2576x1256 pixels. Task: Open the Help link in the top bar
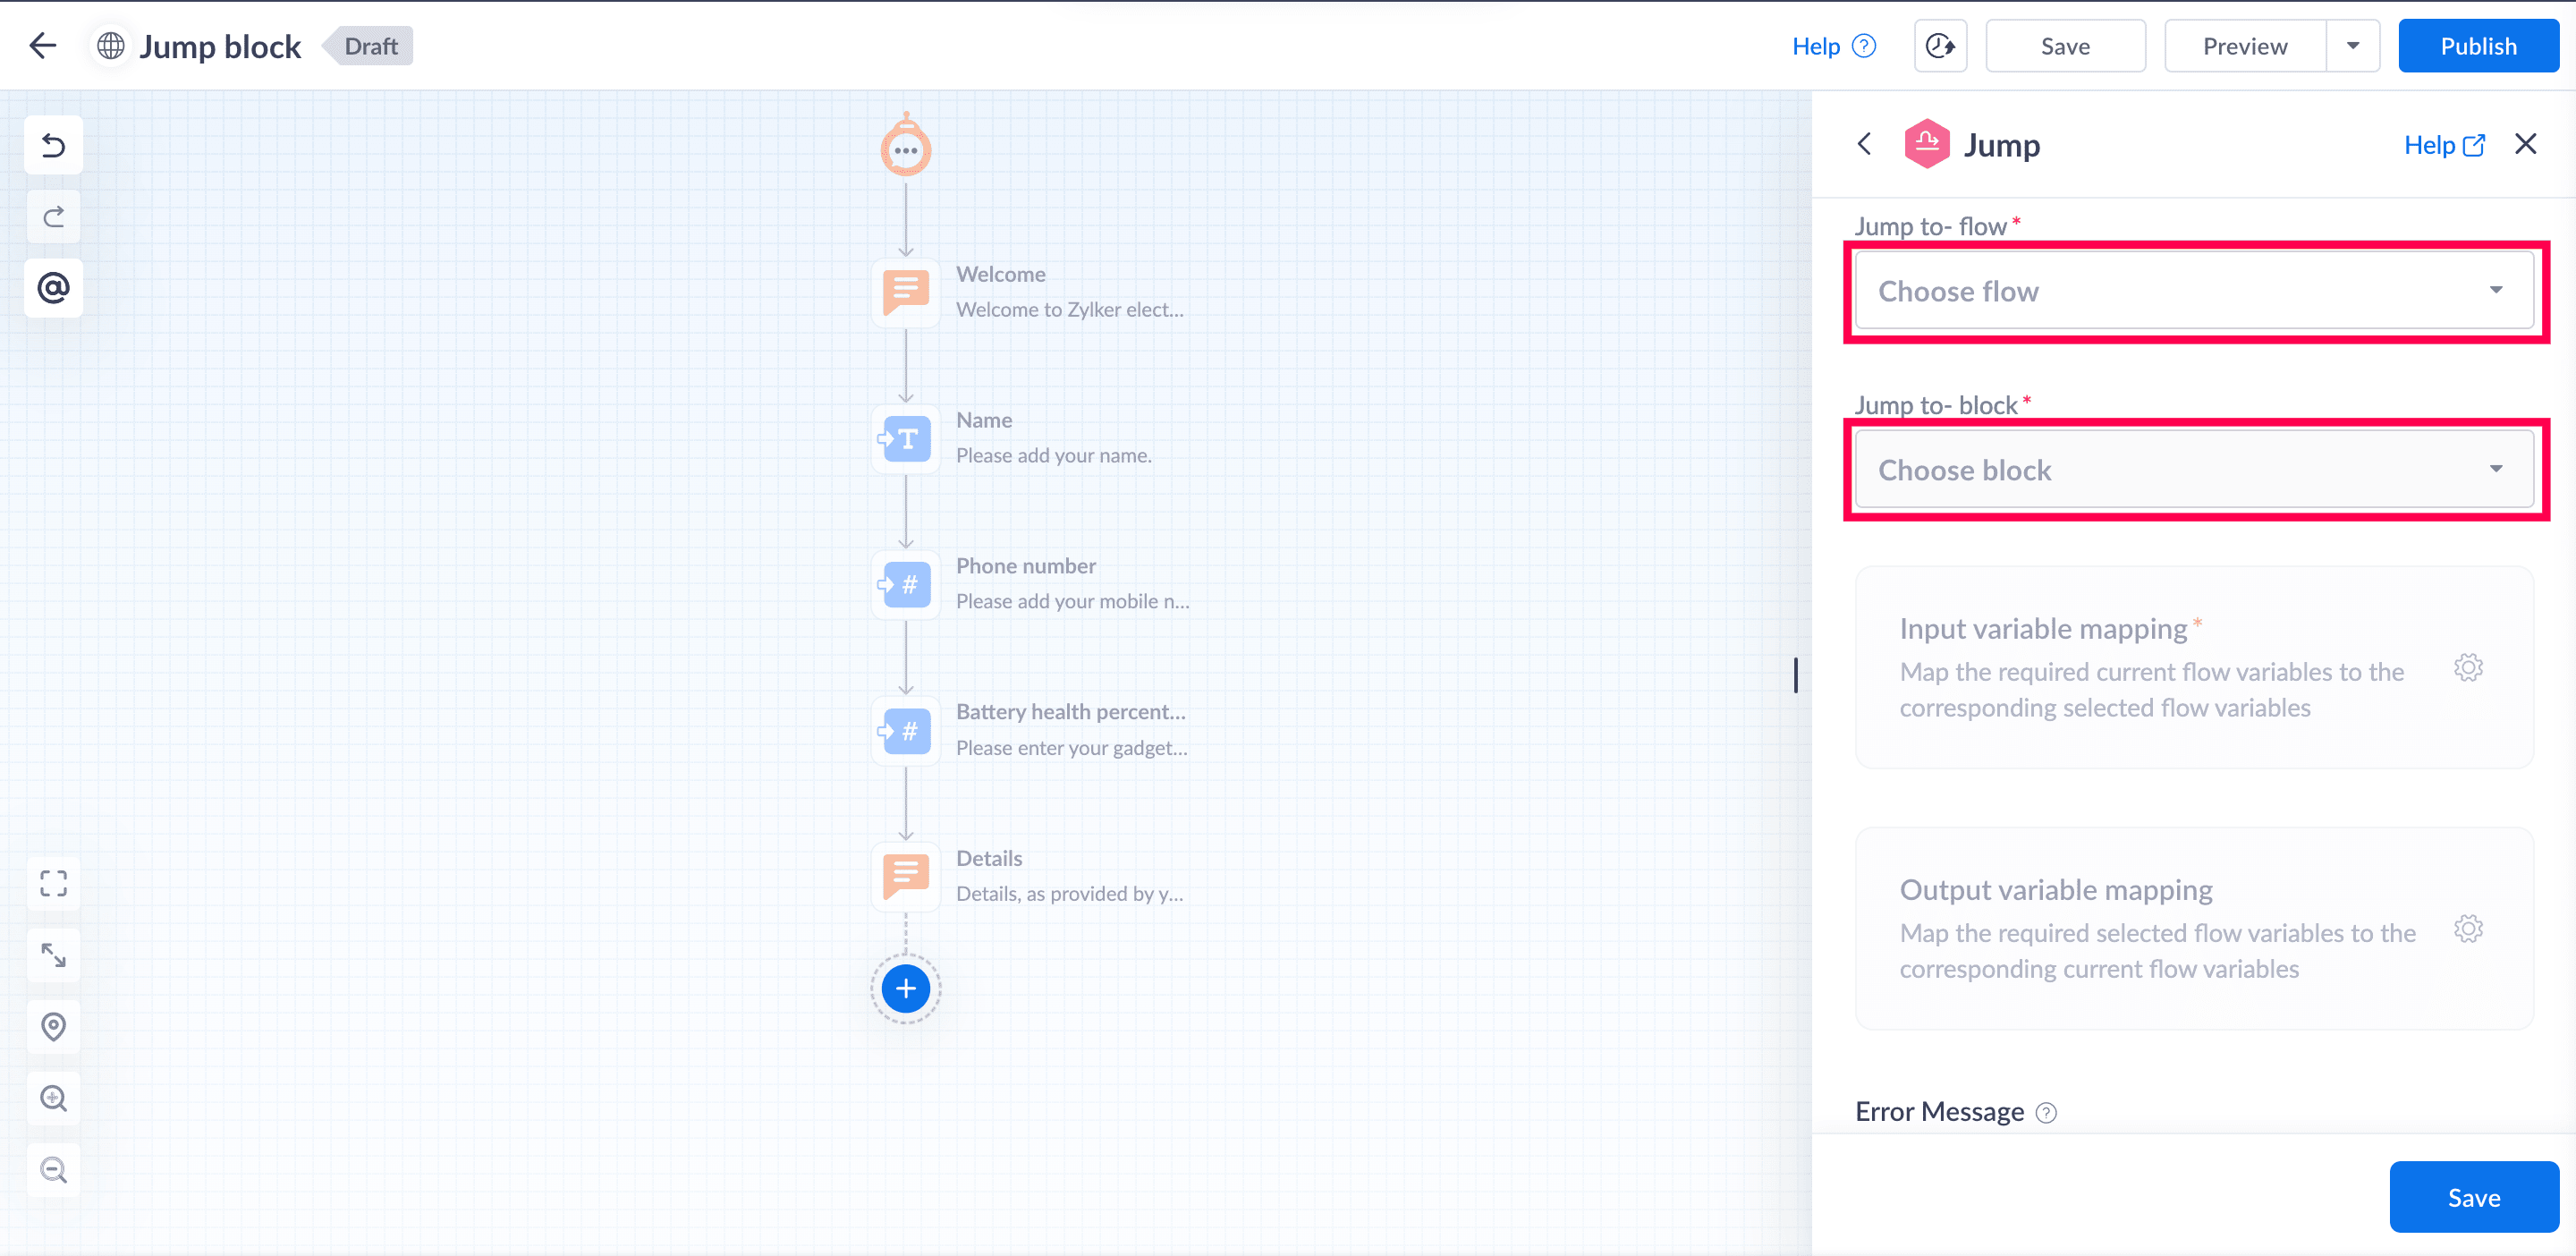coord(1833,46)
